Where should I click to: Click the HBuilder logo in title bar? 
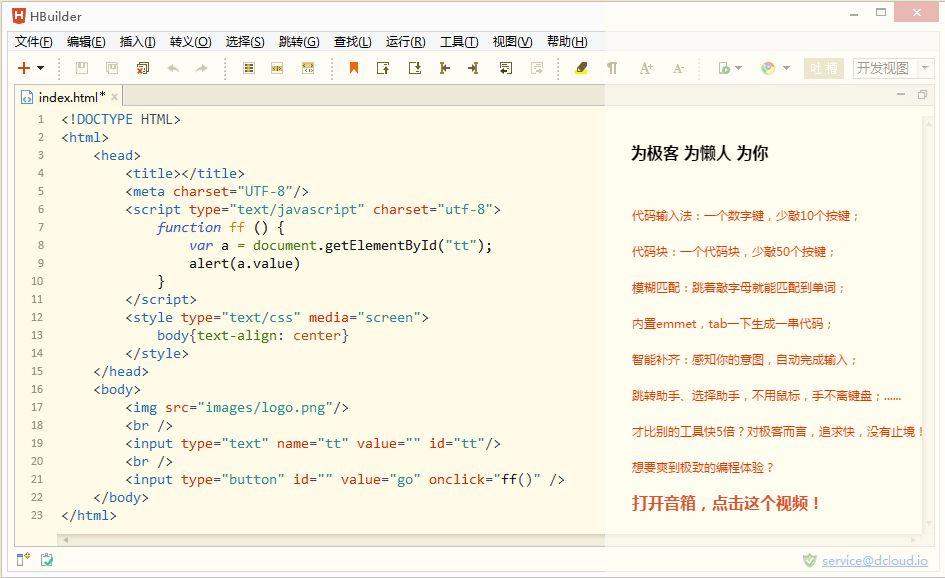point(19,16)
